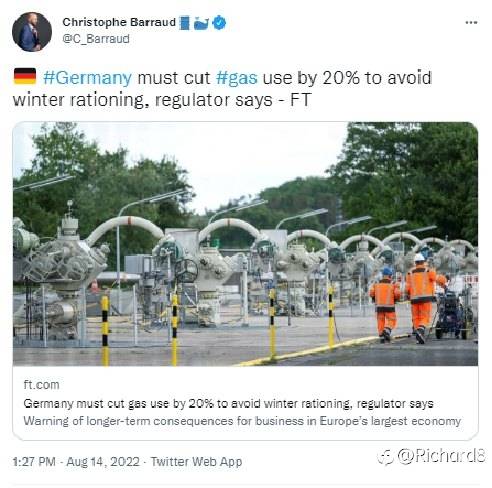The image size is (492, 488).
Task: Open Christophe Barraud's profile avatar
Action: point(32,32)
